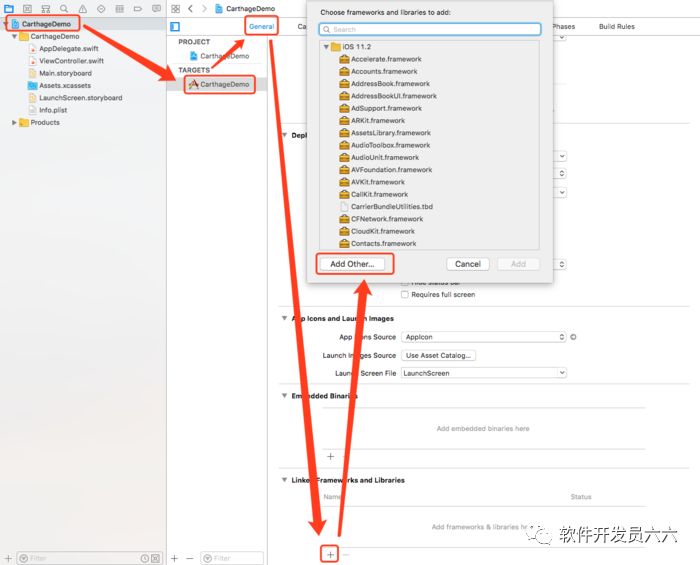This screenshot has height=565, width=700.
Task: Open the Launch Screen File combo box
Action: [x=483, y=373]
